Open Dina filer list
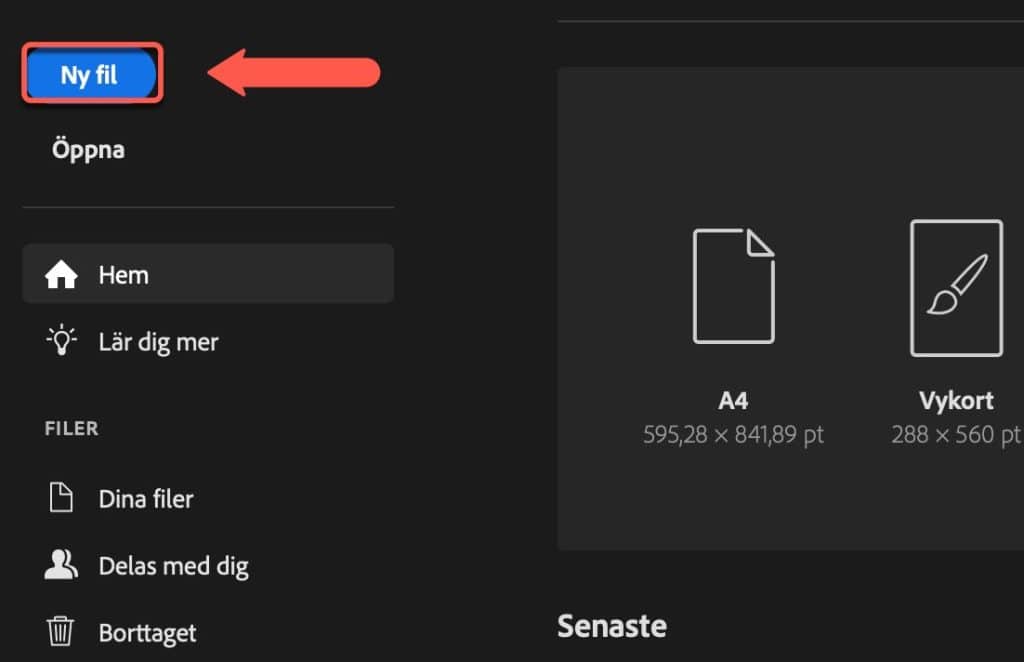The height and width of the screenshot is (662, 1024). [x=146, y=499]
